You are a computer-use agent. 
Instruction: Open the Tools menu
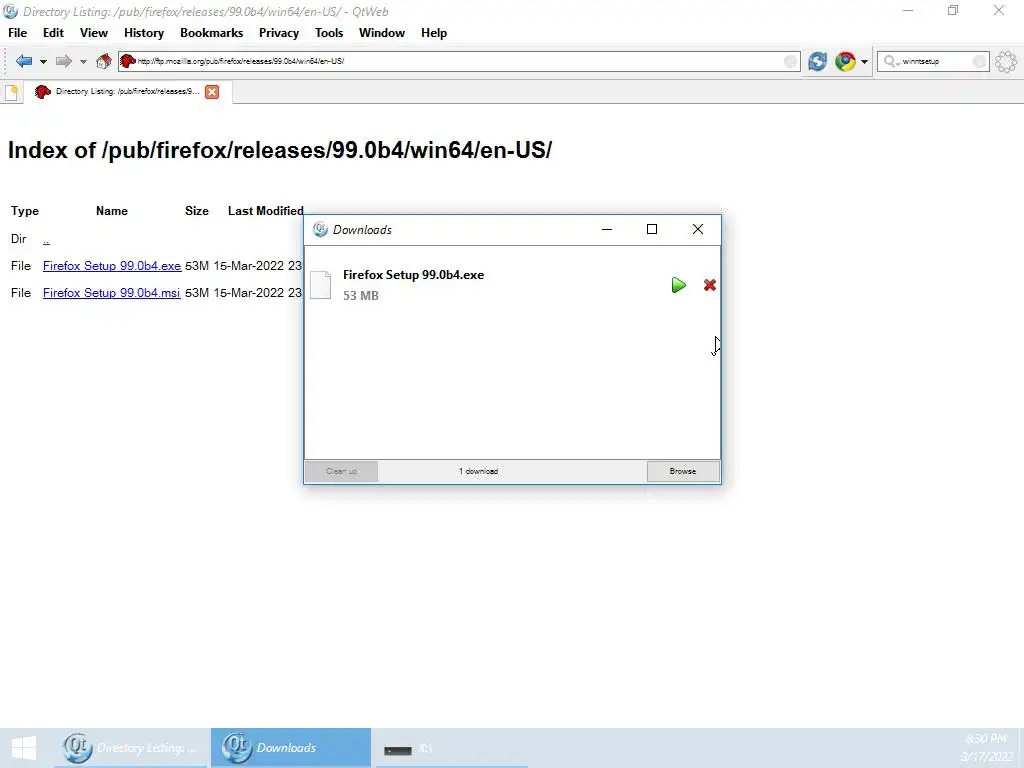pos(329,33)
